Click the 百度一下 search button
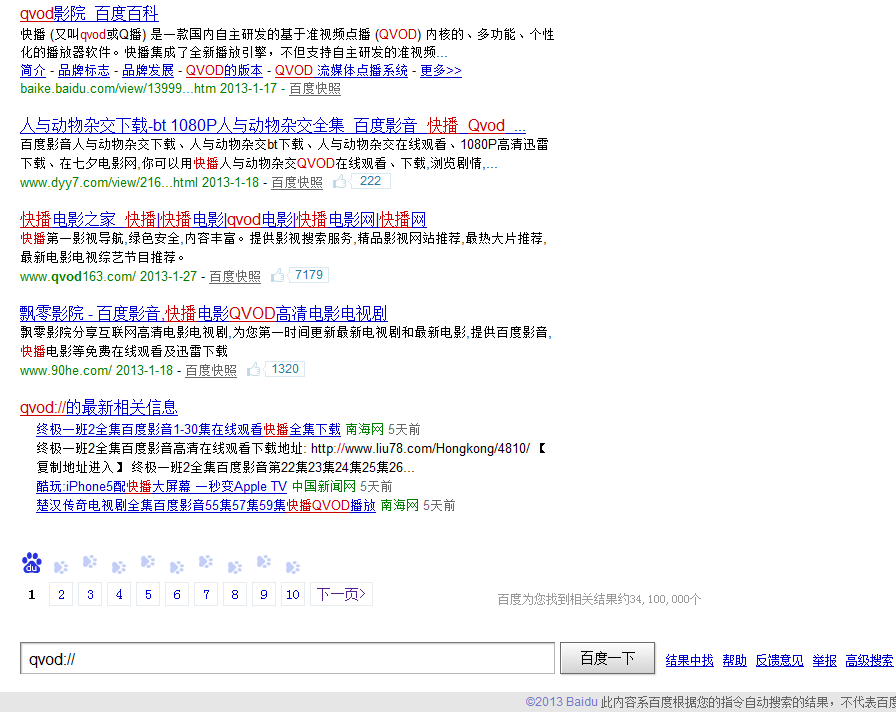 click(x=607, y=658)
